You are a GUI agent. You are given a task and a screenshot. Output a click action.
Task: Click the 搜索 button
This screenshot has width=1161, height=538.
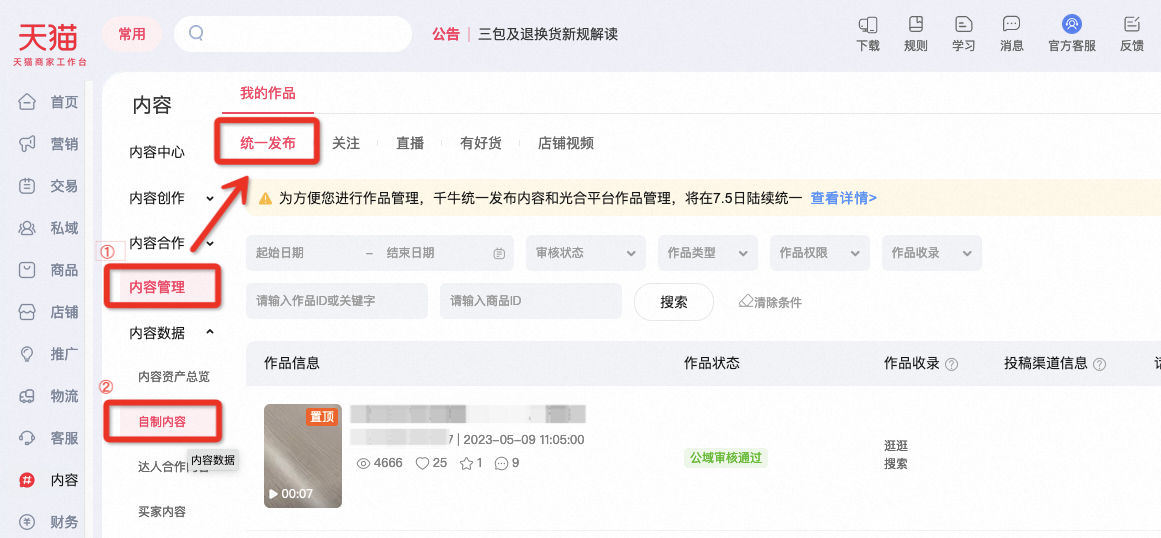point(674,302)
